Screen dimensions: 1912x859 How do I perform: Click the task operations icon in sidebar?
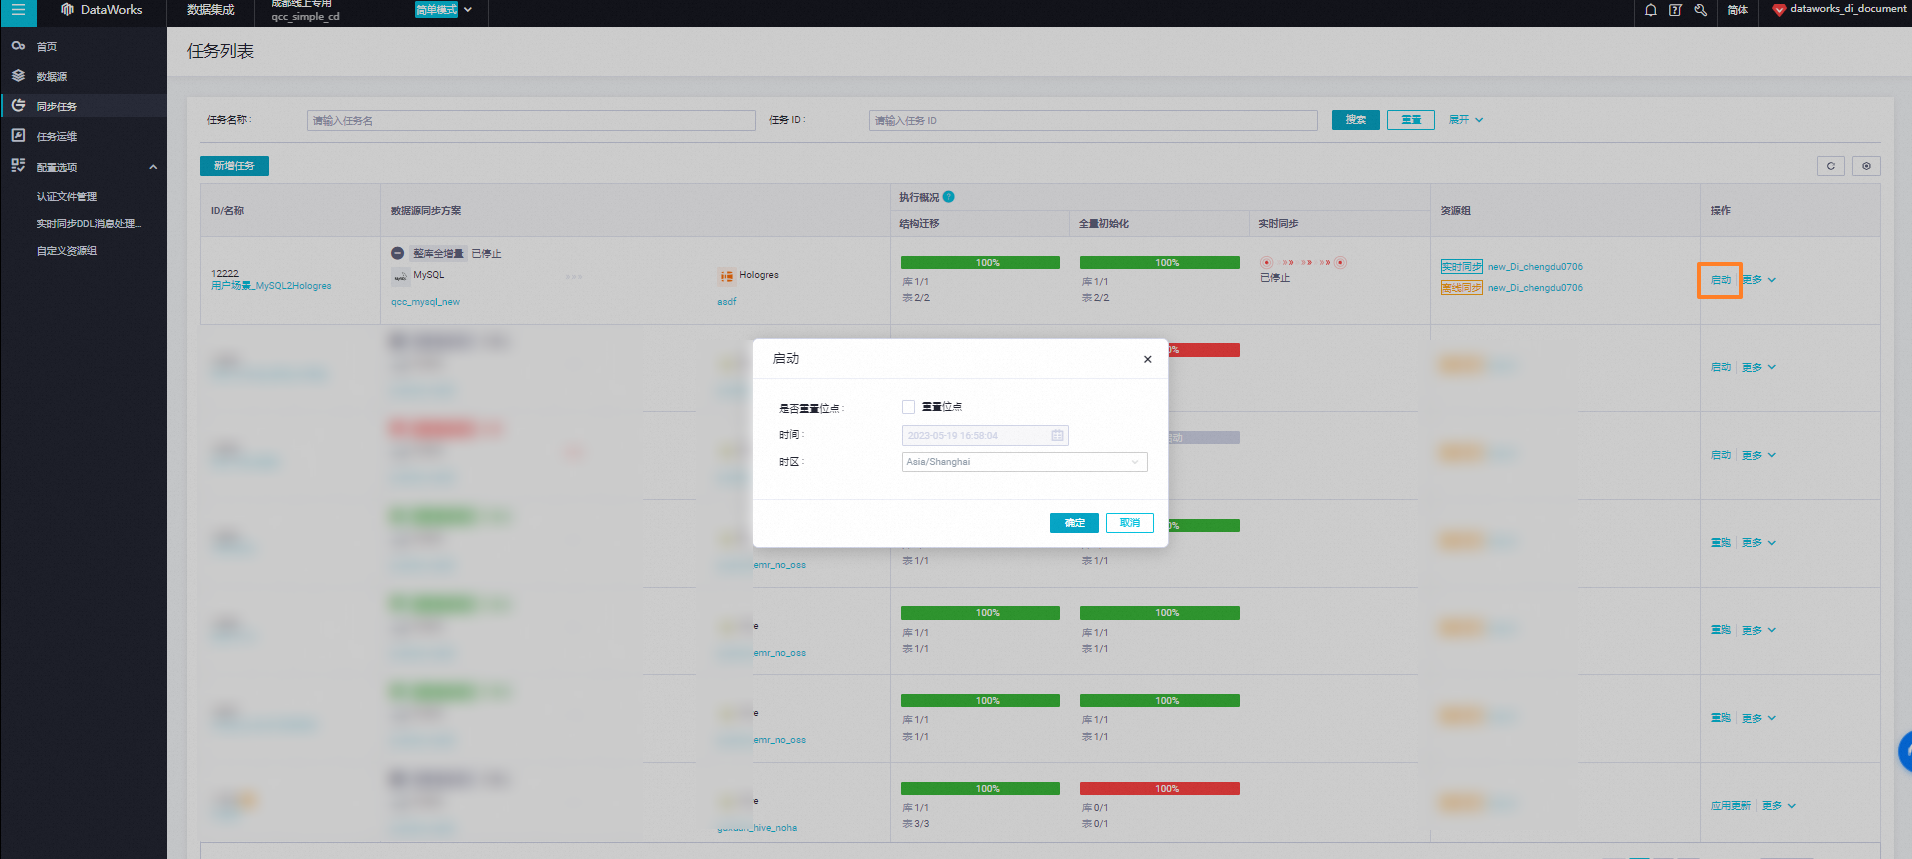pos(18,135)
